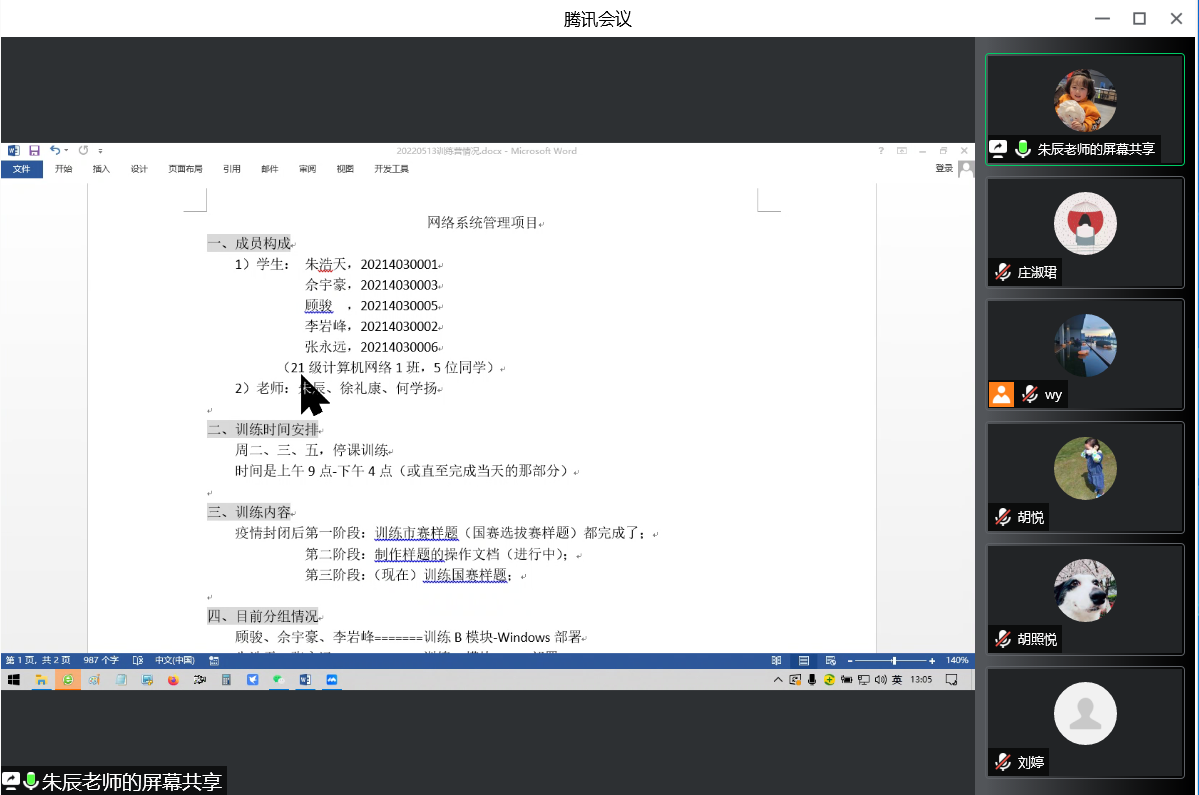Switch to the 页面布局 ribbon tab
The width and height of the screenshot is (1199, 795).
tap(185, 169)
